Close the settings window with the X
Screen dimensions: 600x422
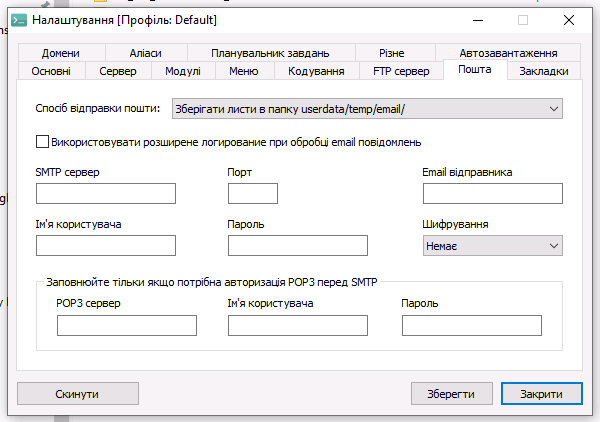568,19
